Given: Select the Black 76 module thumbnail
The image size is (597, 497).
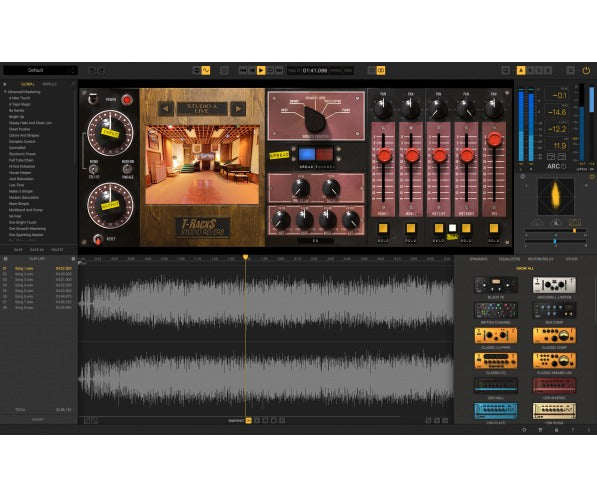Looking at the screenshot, I should click(496, 285).
